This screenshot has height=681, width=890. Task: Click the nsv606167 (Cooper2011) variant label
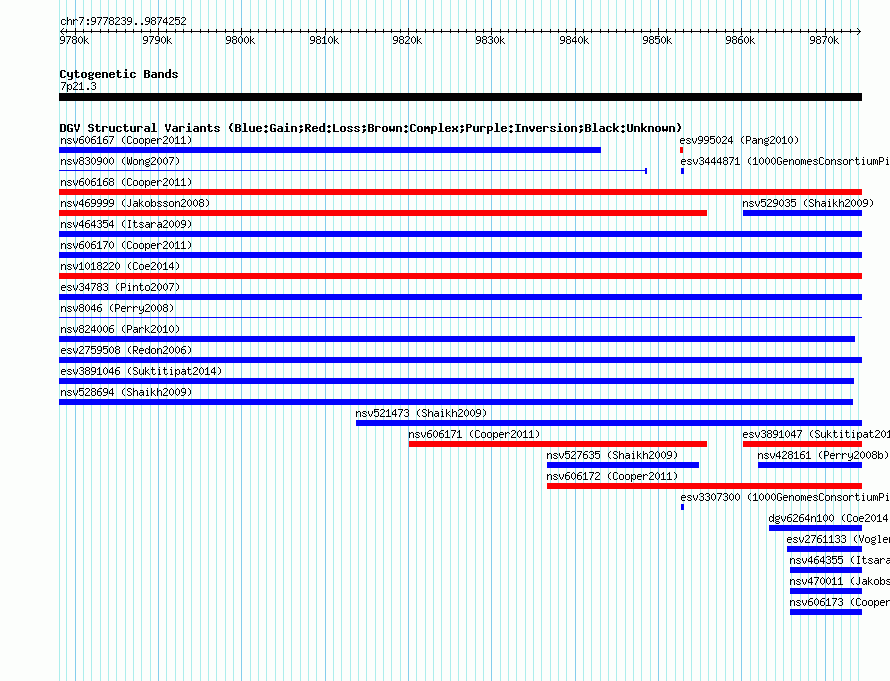(126, 140)
